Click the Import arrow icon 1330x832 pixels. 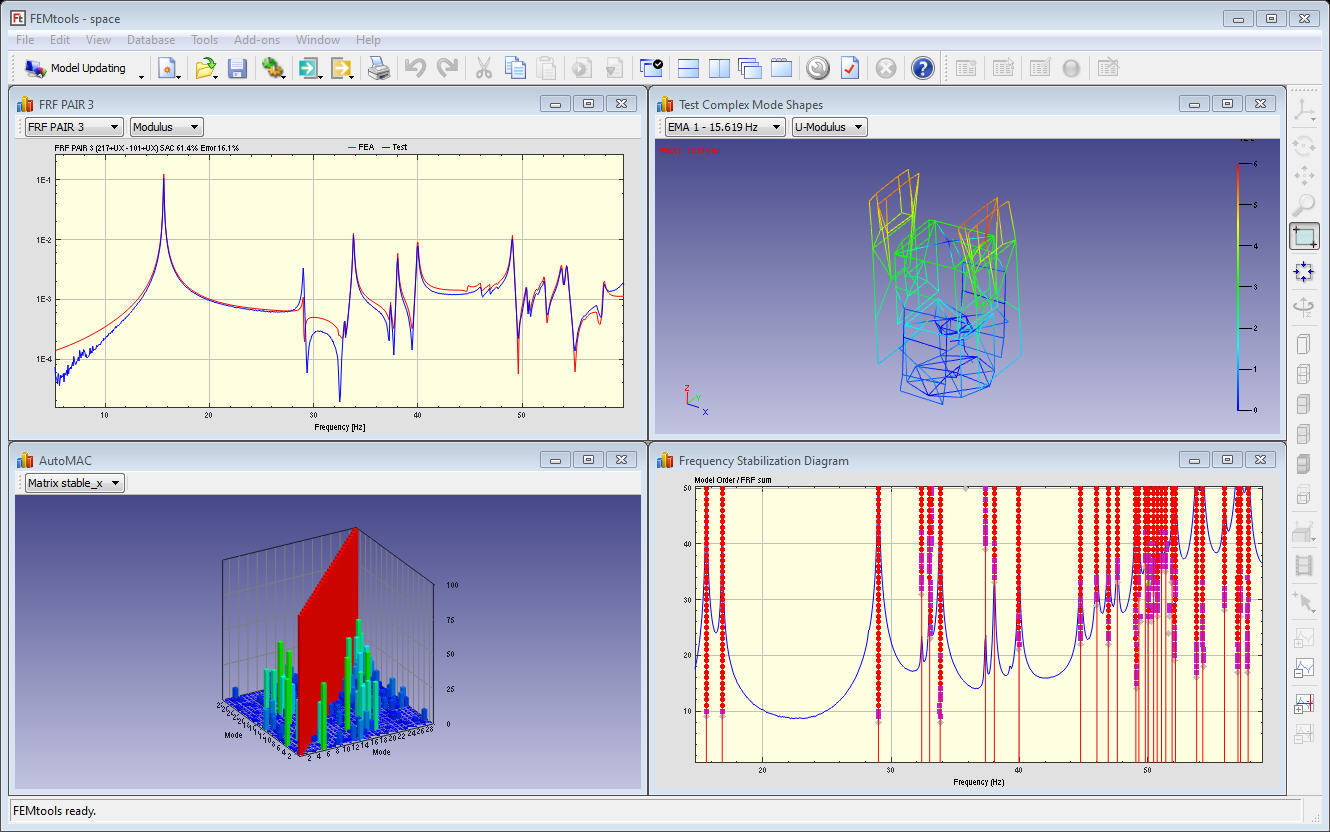click(309, 68)
